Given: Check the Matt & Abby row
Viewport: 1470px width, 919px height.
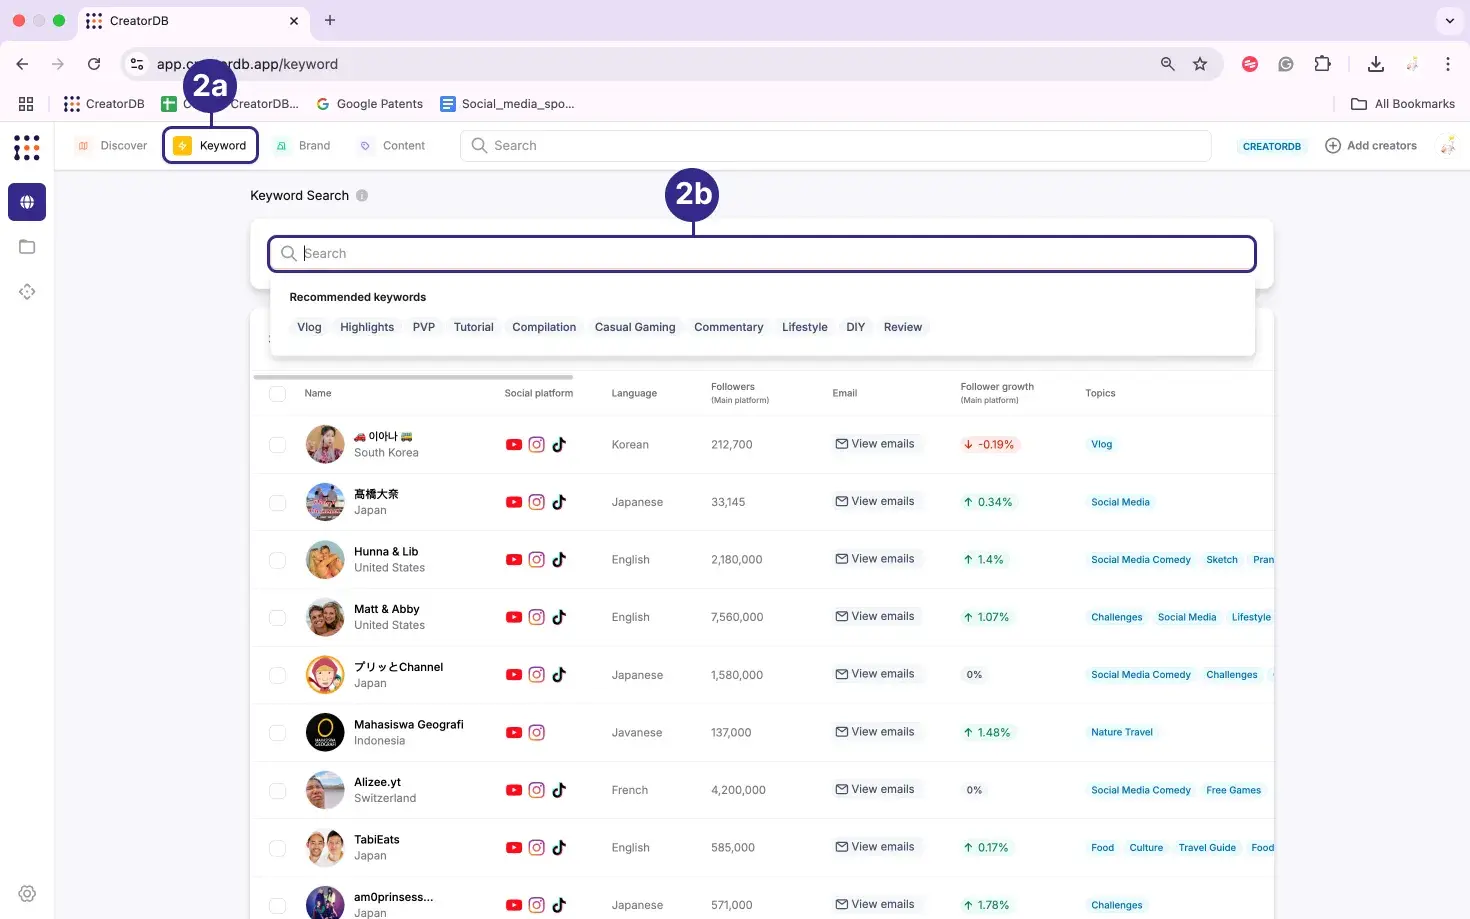Looking at the screenshot, I should click(x=278, y=618).
